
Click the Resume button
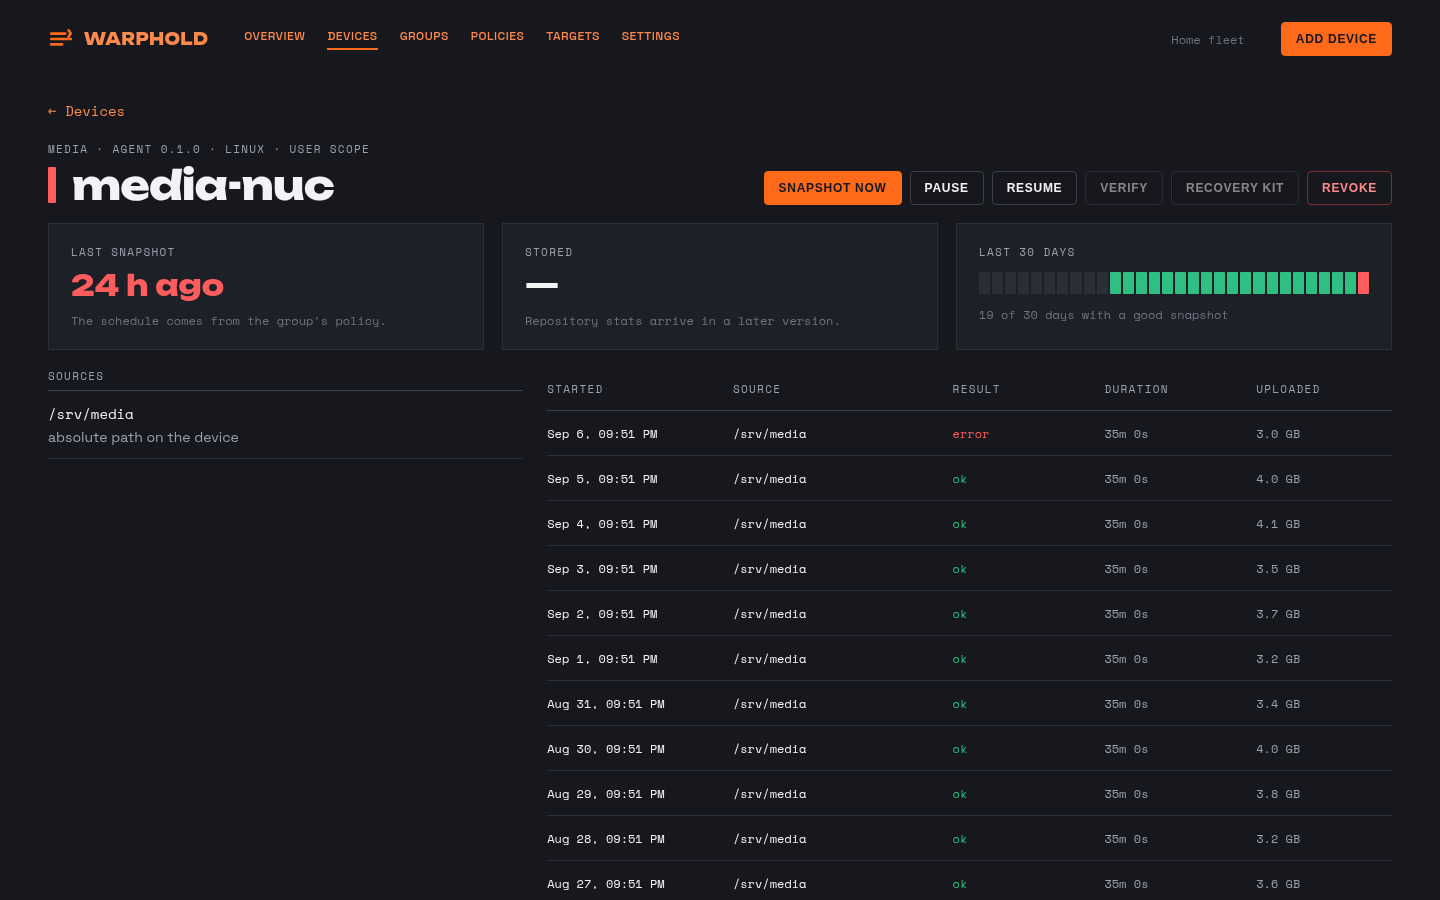(1034, 188)
